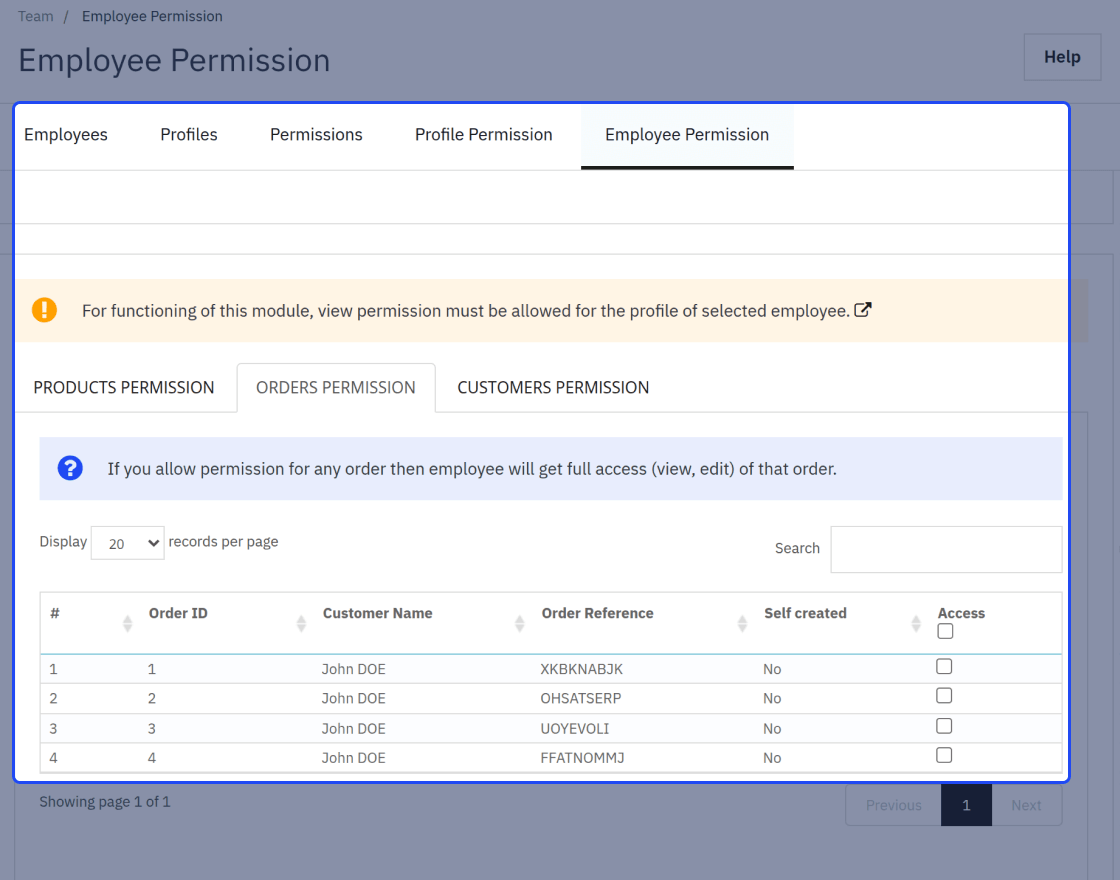Sort by Order Reference column arrows
This screenshot has height=880, width=1120.
(742, 624)
